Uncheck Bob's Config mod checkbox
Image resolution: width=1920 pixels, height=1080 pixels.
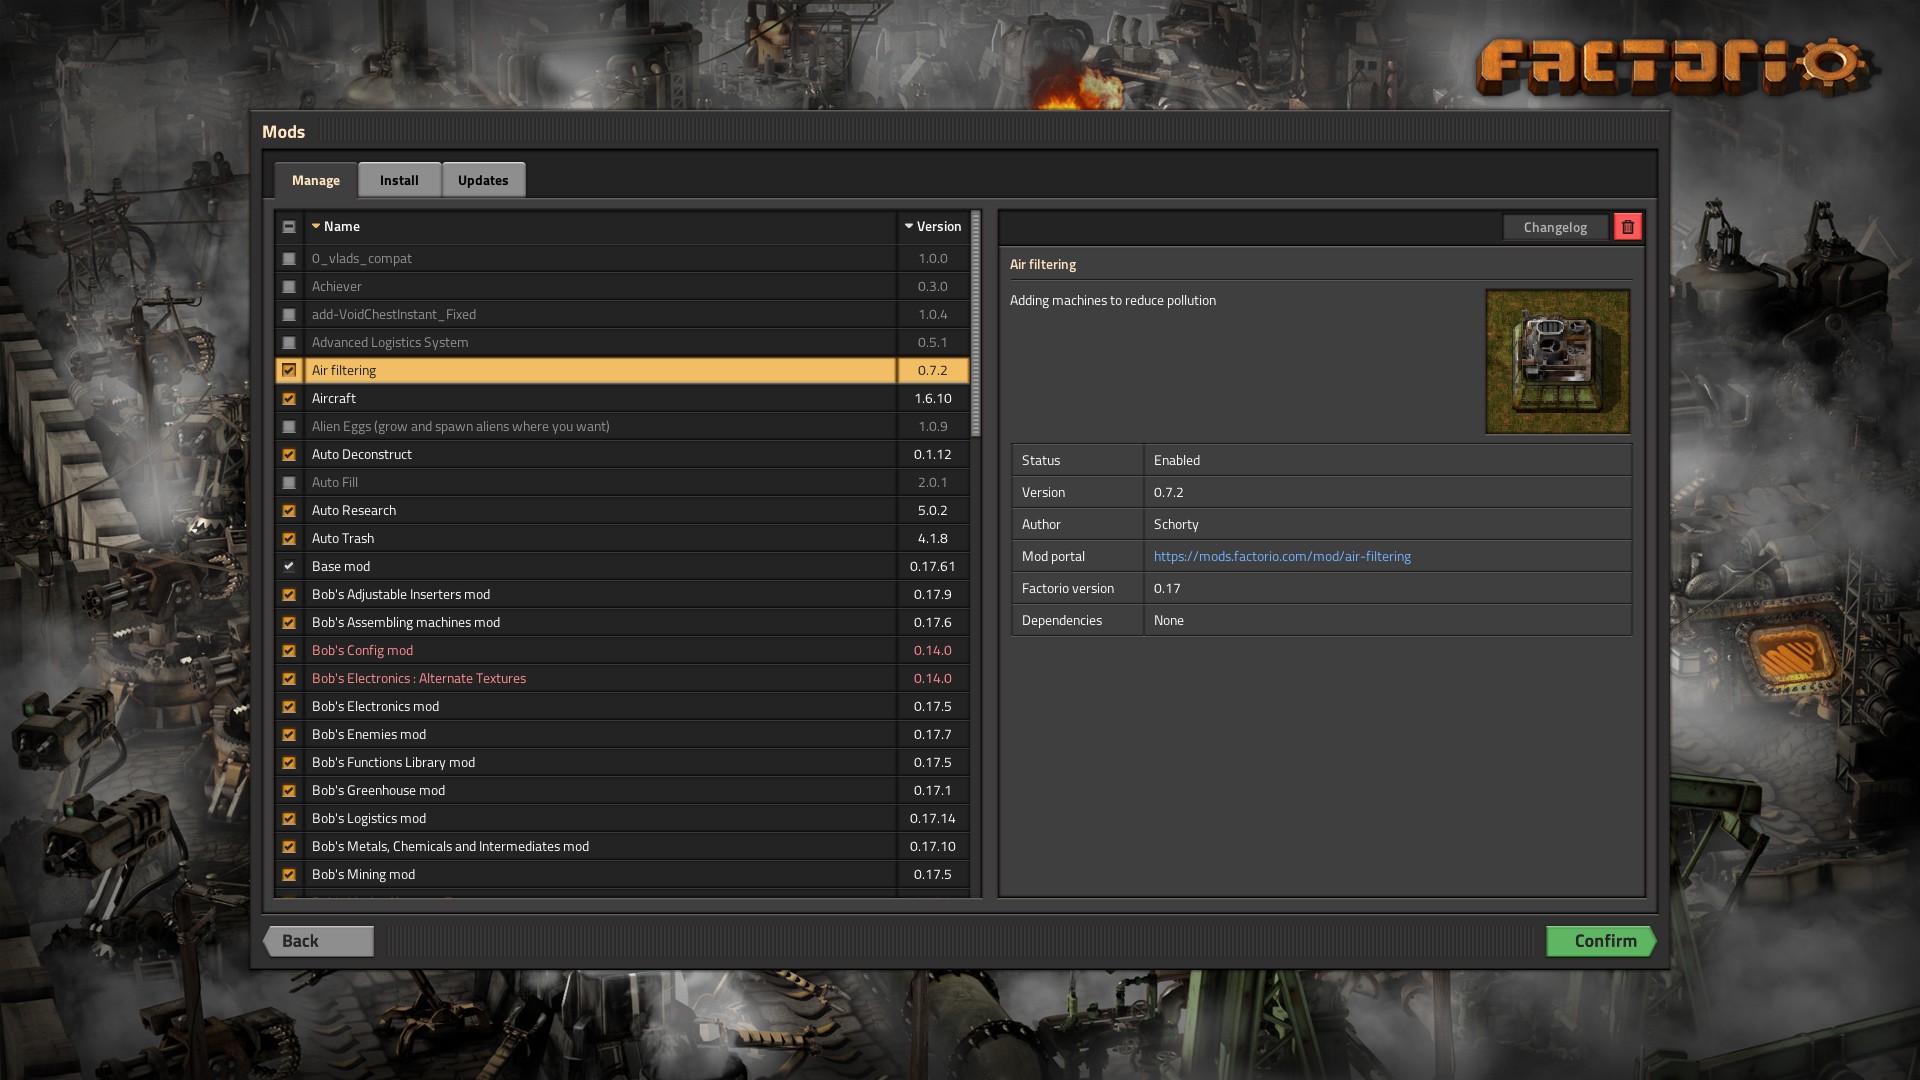click(x=289, y=651)
